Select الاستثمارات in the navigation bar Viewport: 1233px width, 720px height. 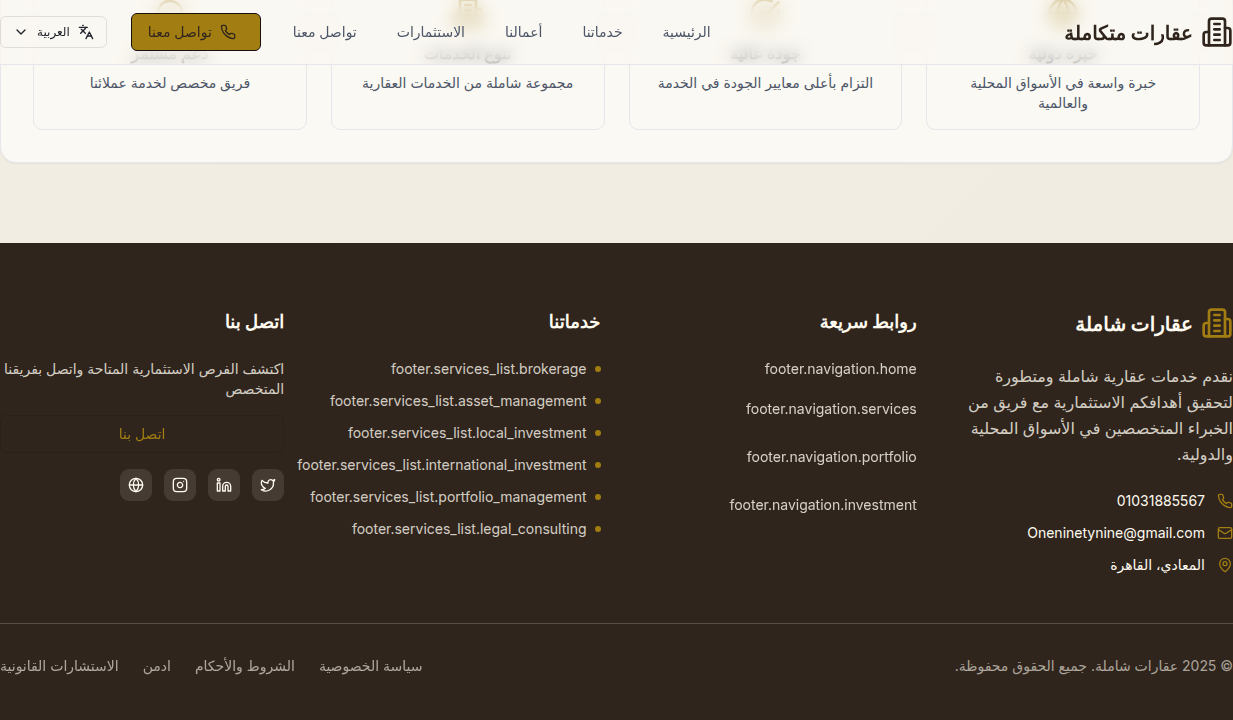[x=430, y=32]
